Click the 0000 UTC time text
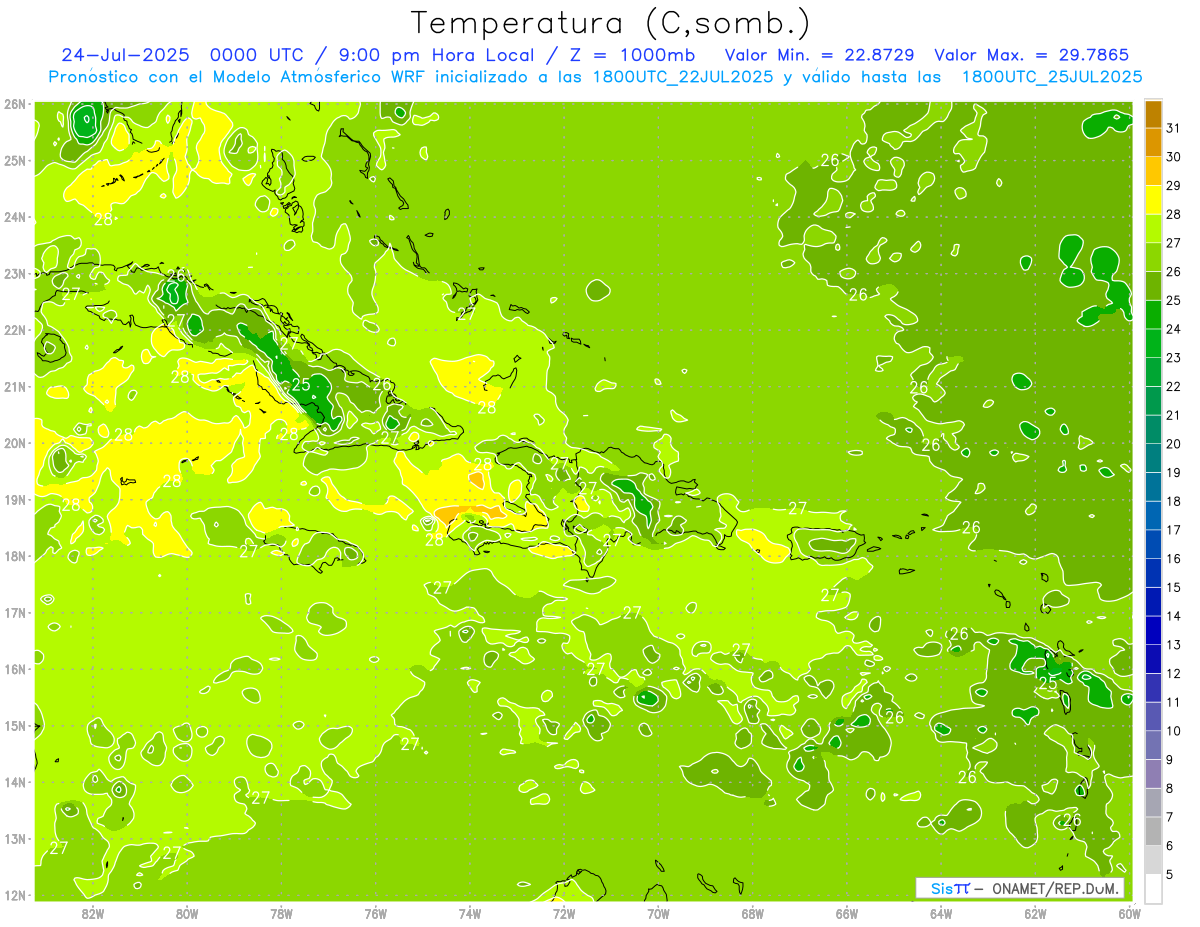The image size is (1200, 927). pos(258,55)
